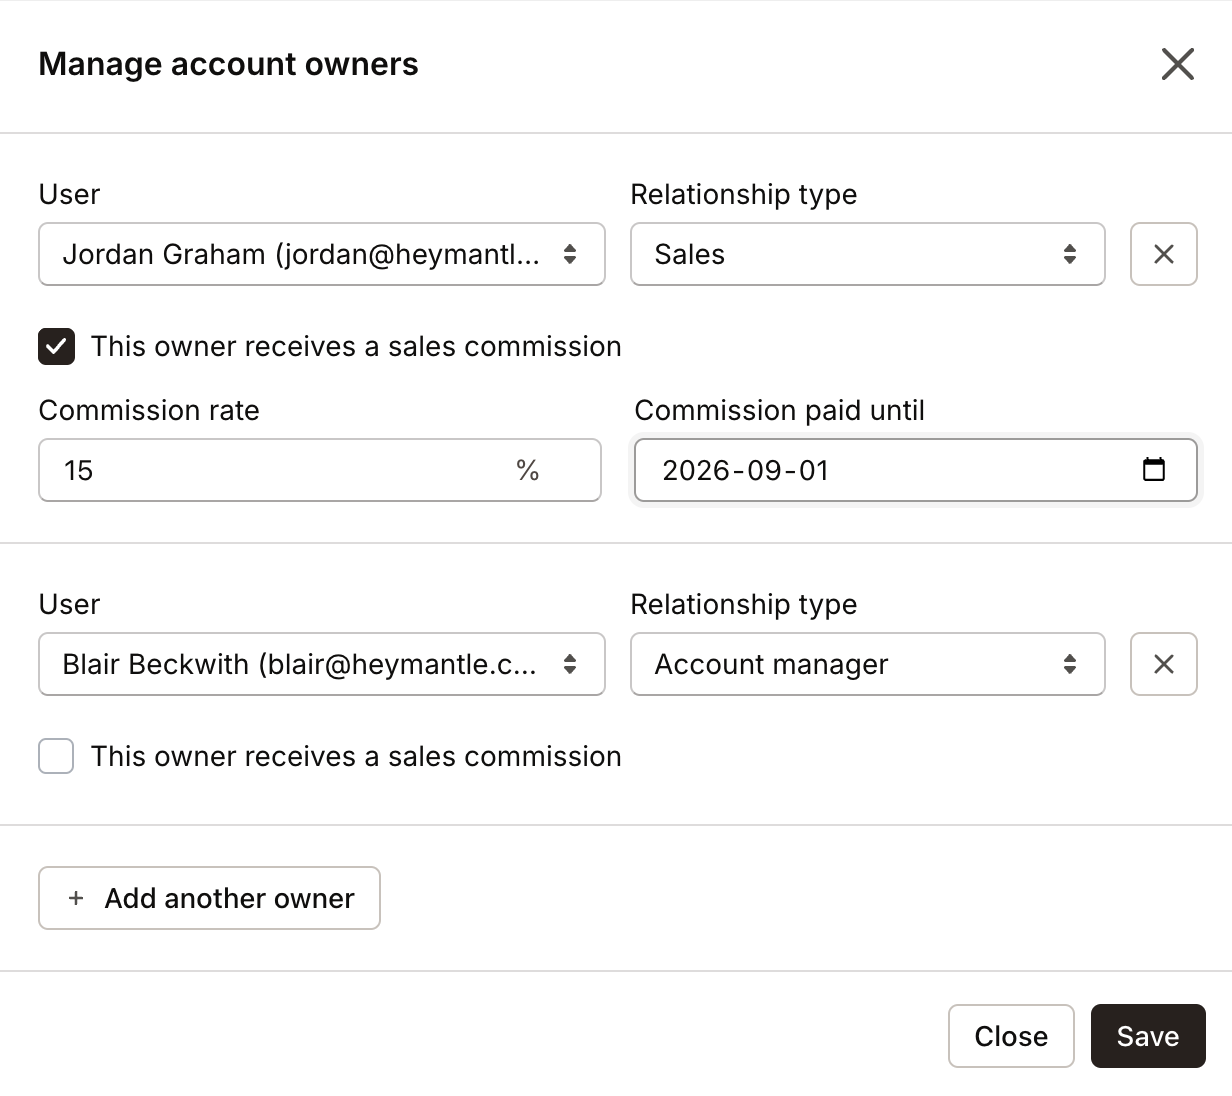Click the stepper arrows on the Sales dropdown
1232x1096 pixels.
[1070, 254]
